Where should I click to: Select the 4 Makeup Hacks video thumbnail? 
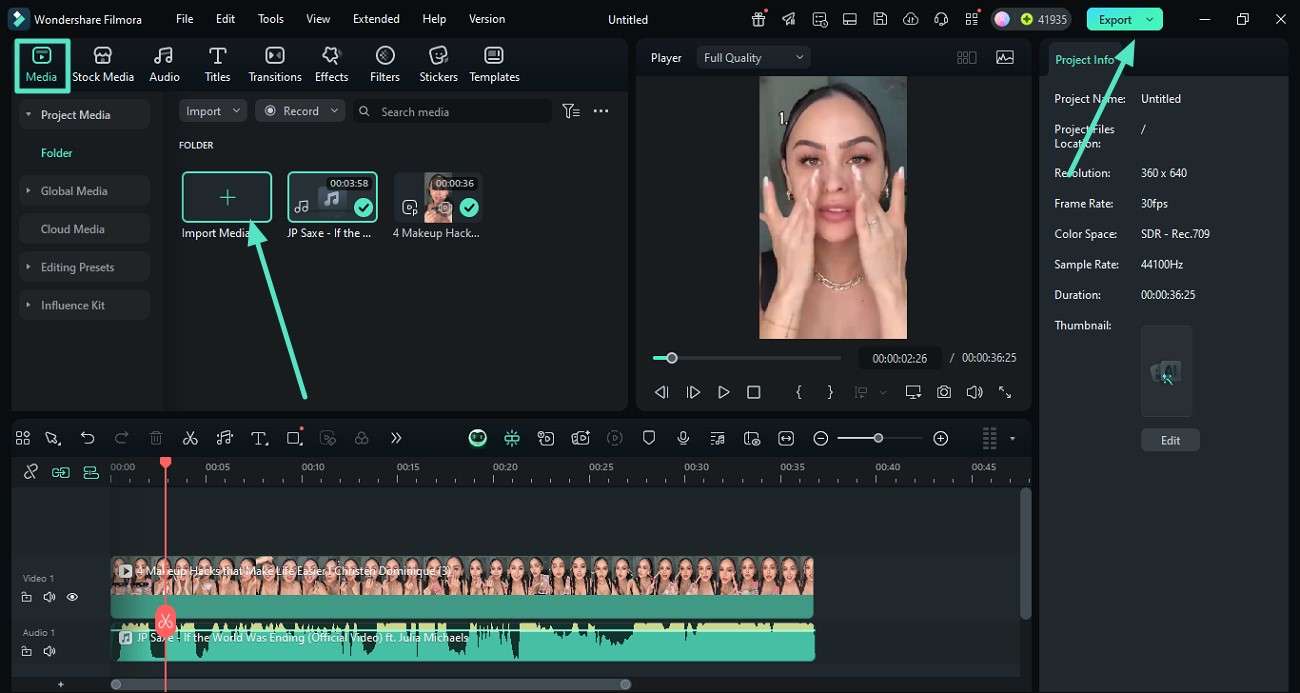pos(437,197)
